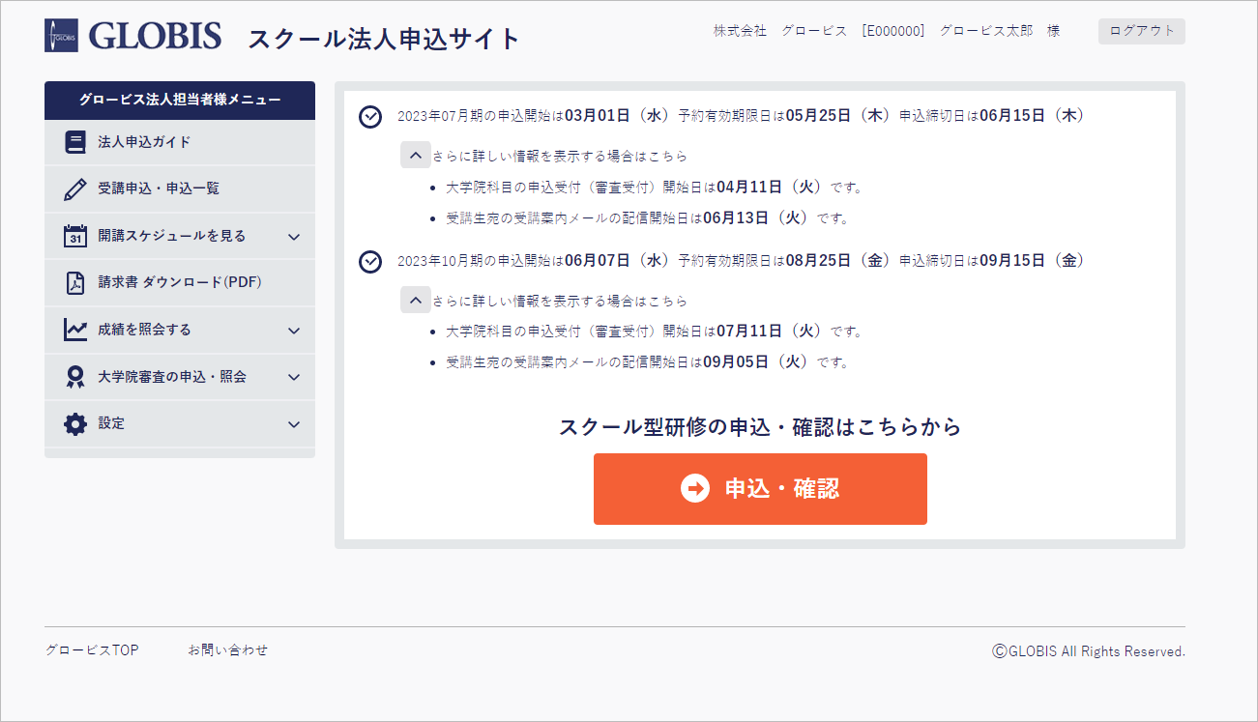This screenshot has height=722, width=1258.
Task: Click the award ribbon icon for 大学院審査
Action: (75, 377)
